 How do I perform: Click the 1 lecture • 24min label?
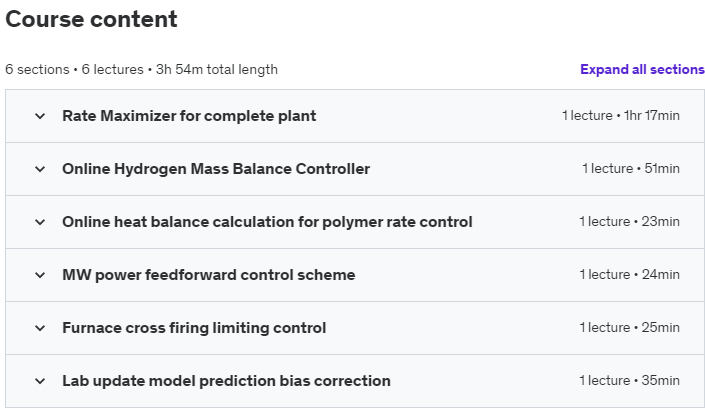[x=629, y=275]
